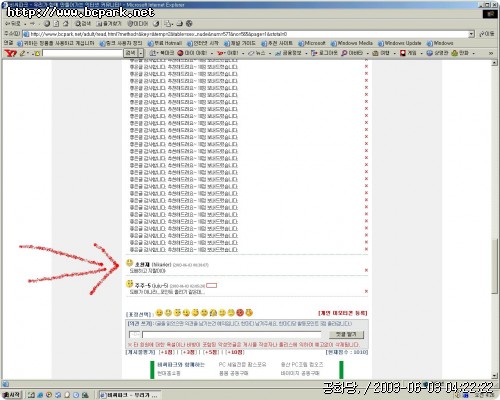Screen dimensions: 500x400
Task: Go back with the 뒤로 toolbar button
Action: click(13, 24)
